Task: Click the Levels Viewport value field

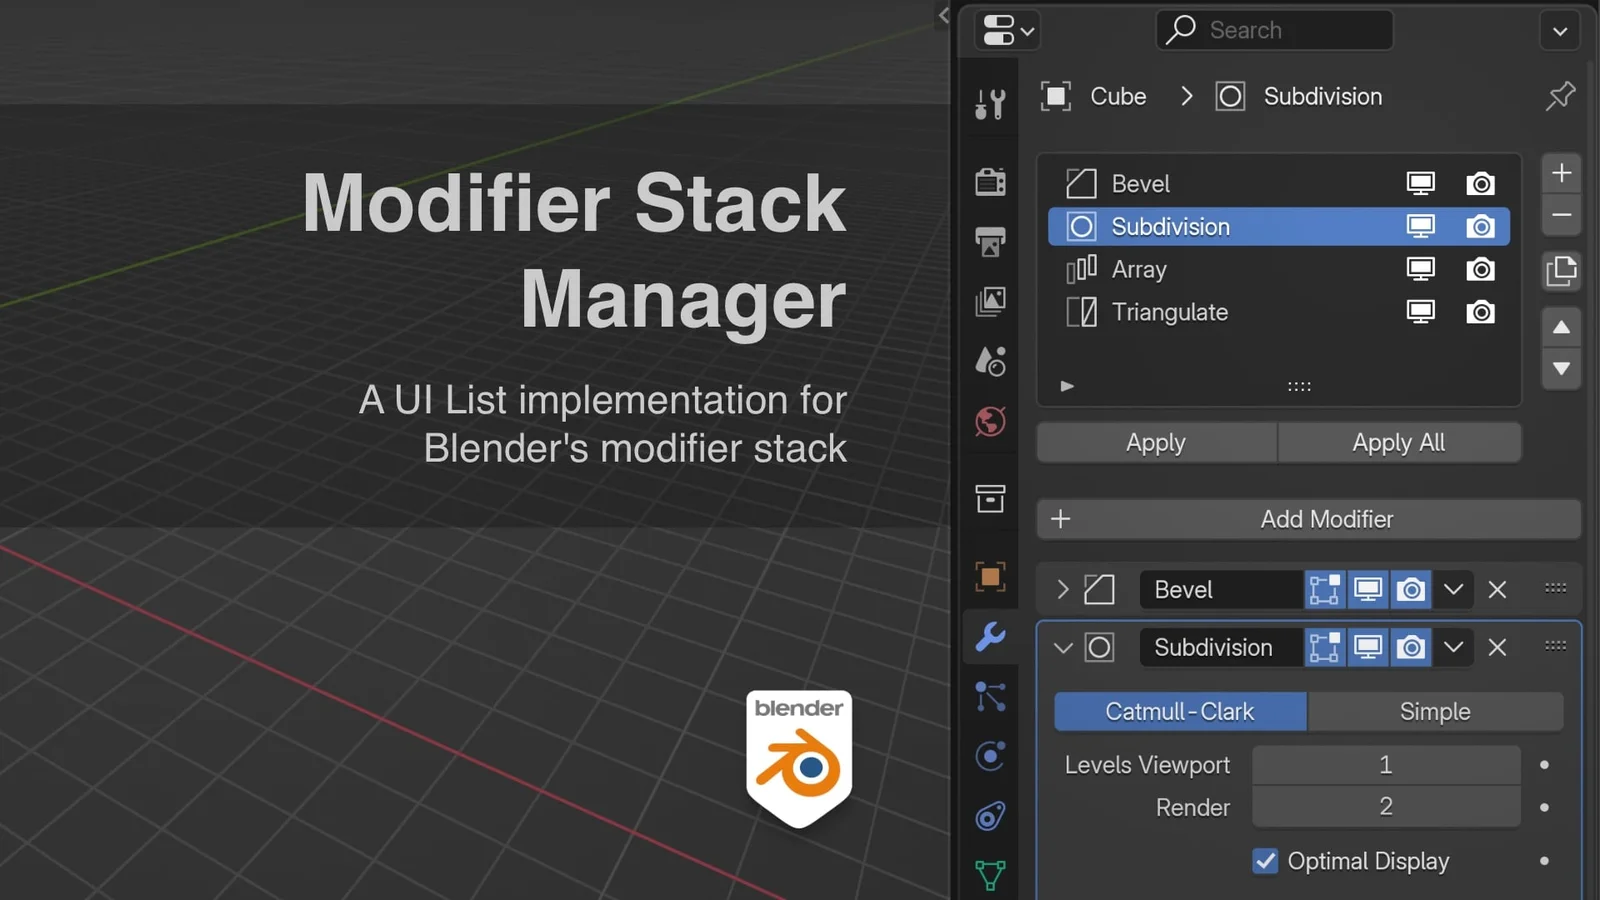Action: click(x=1385, y=765)
